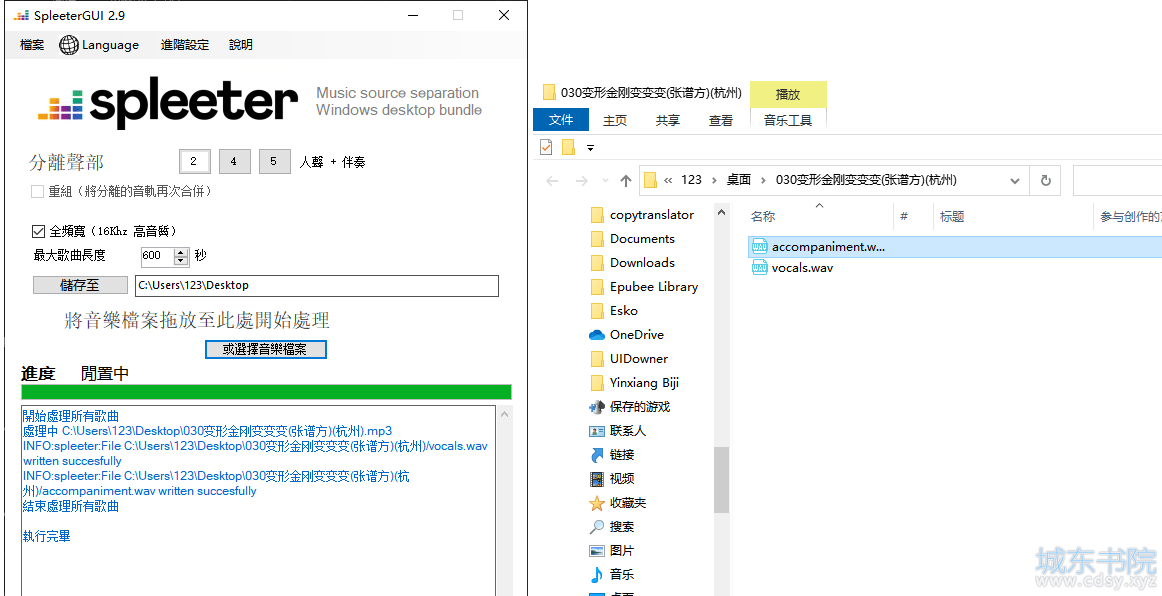Image resolution: width=1162 pixels, height=596 pixels.
Task: Open the 說明 menu
Action: [x=241, y=45]
